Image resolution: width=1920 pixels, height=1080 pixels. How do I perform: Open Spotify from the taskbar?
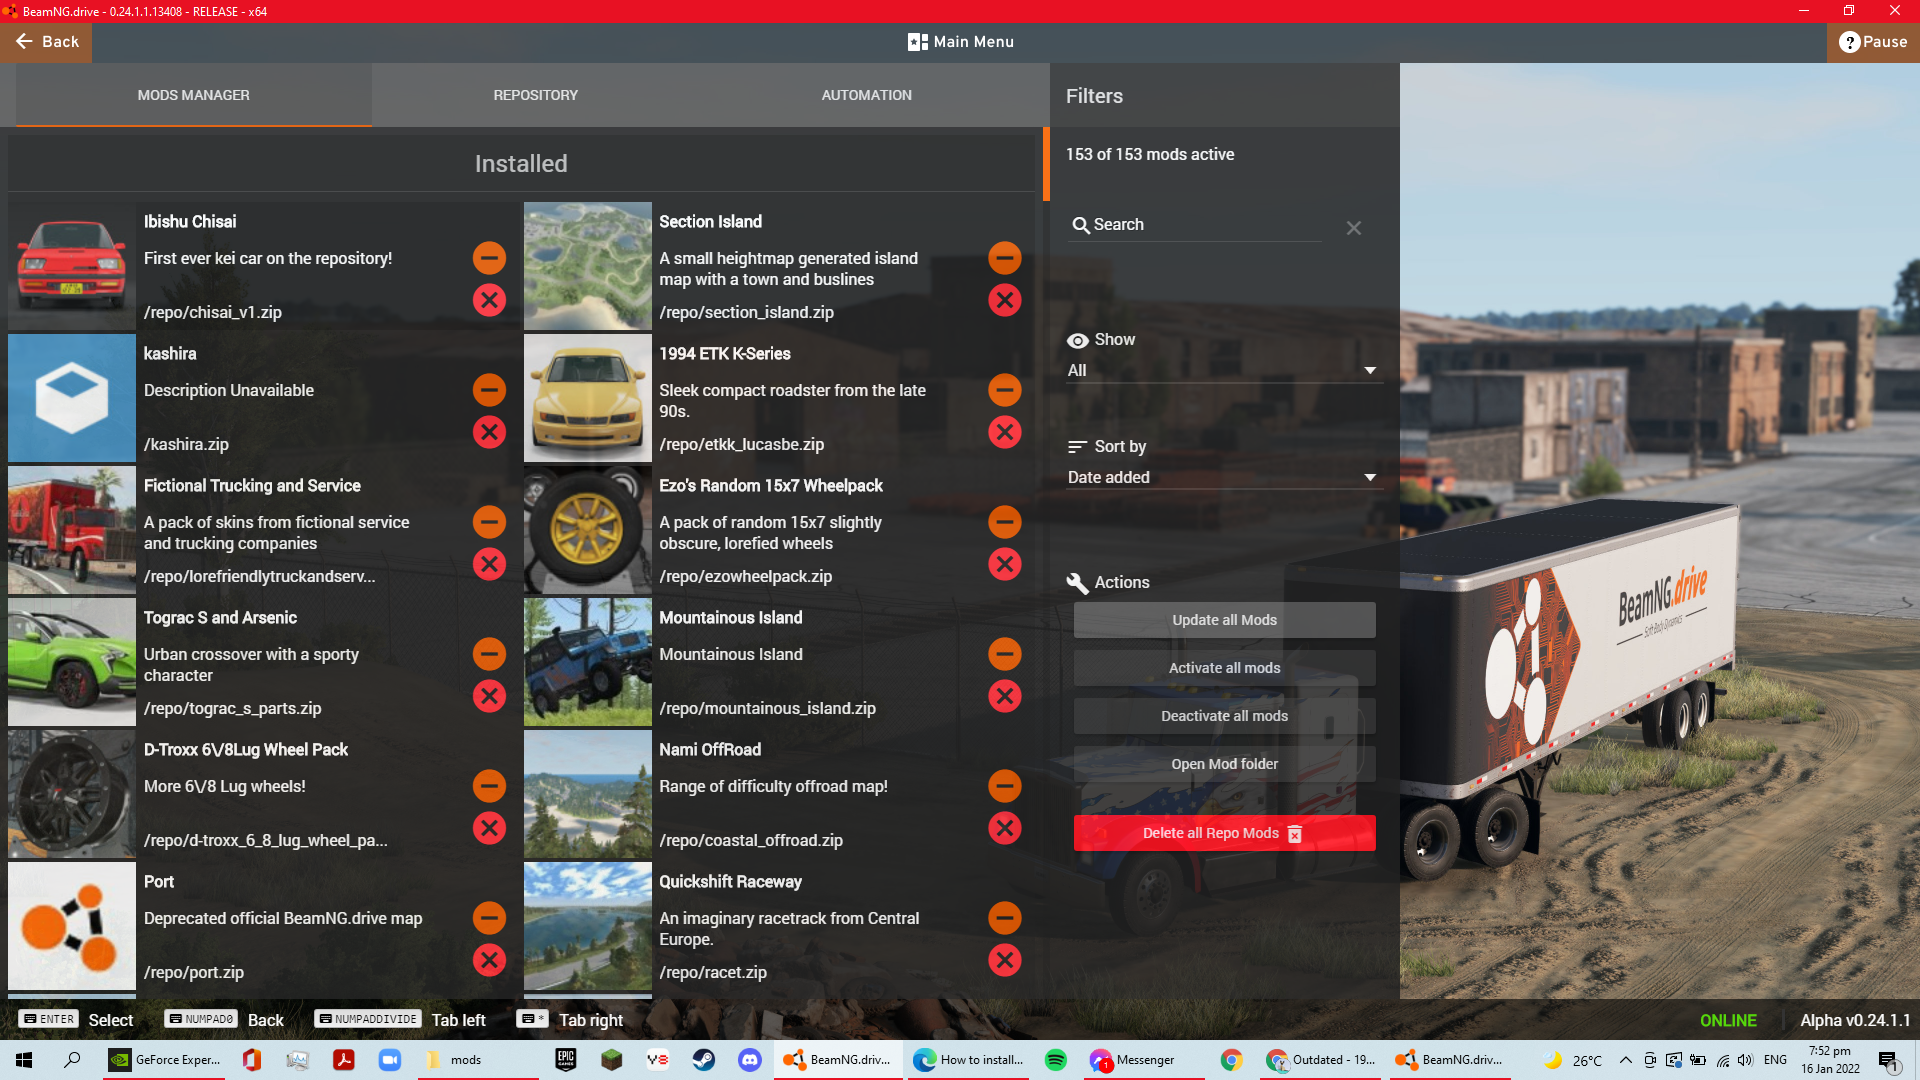(1055, 1060)
